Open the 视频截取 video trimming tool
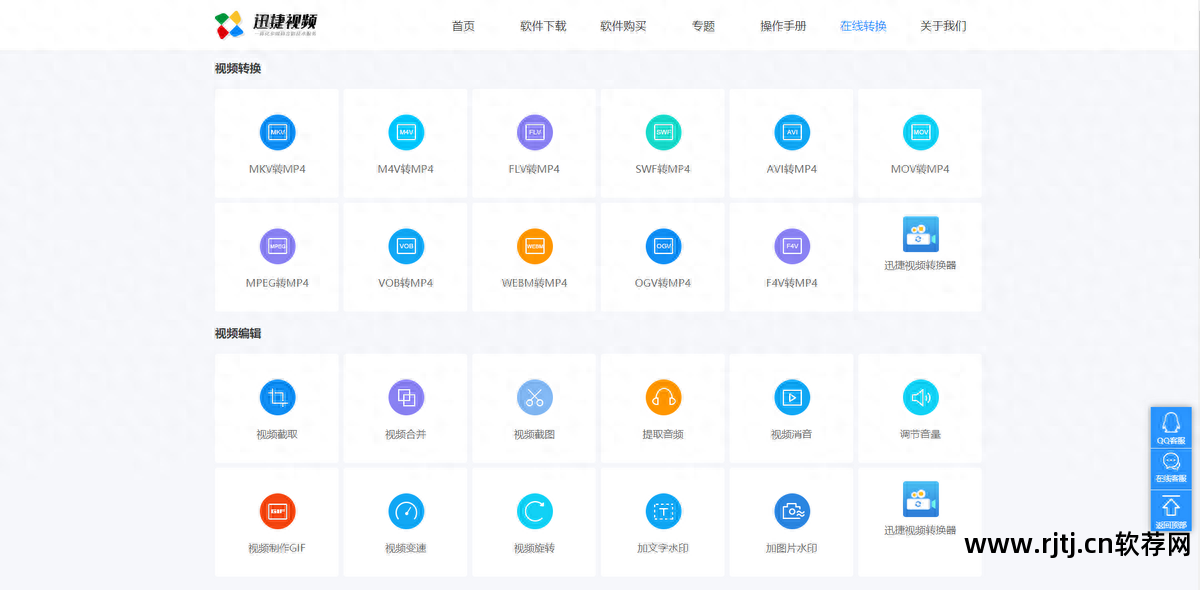 (277, 397)
